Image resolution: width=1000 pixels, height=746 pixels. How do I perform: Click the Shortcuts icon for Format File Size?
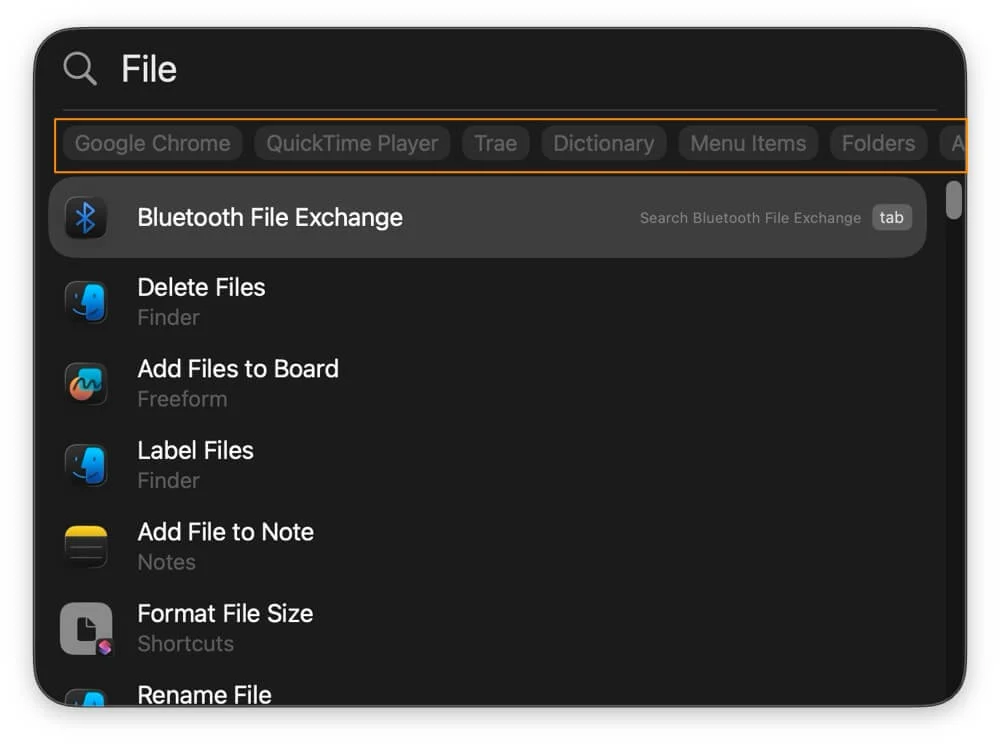click(86, 628)
